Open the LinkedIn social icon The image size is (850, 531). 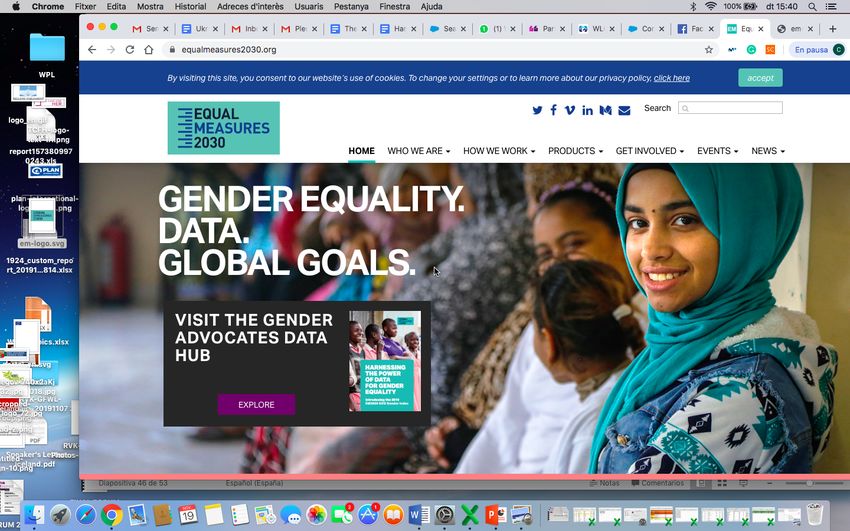587,110
